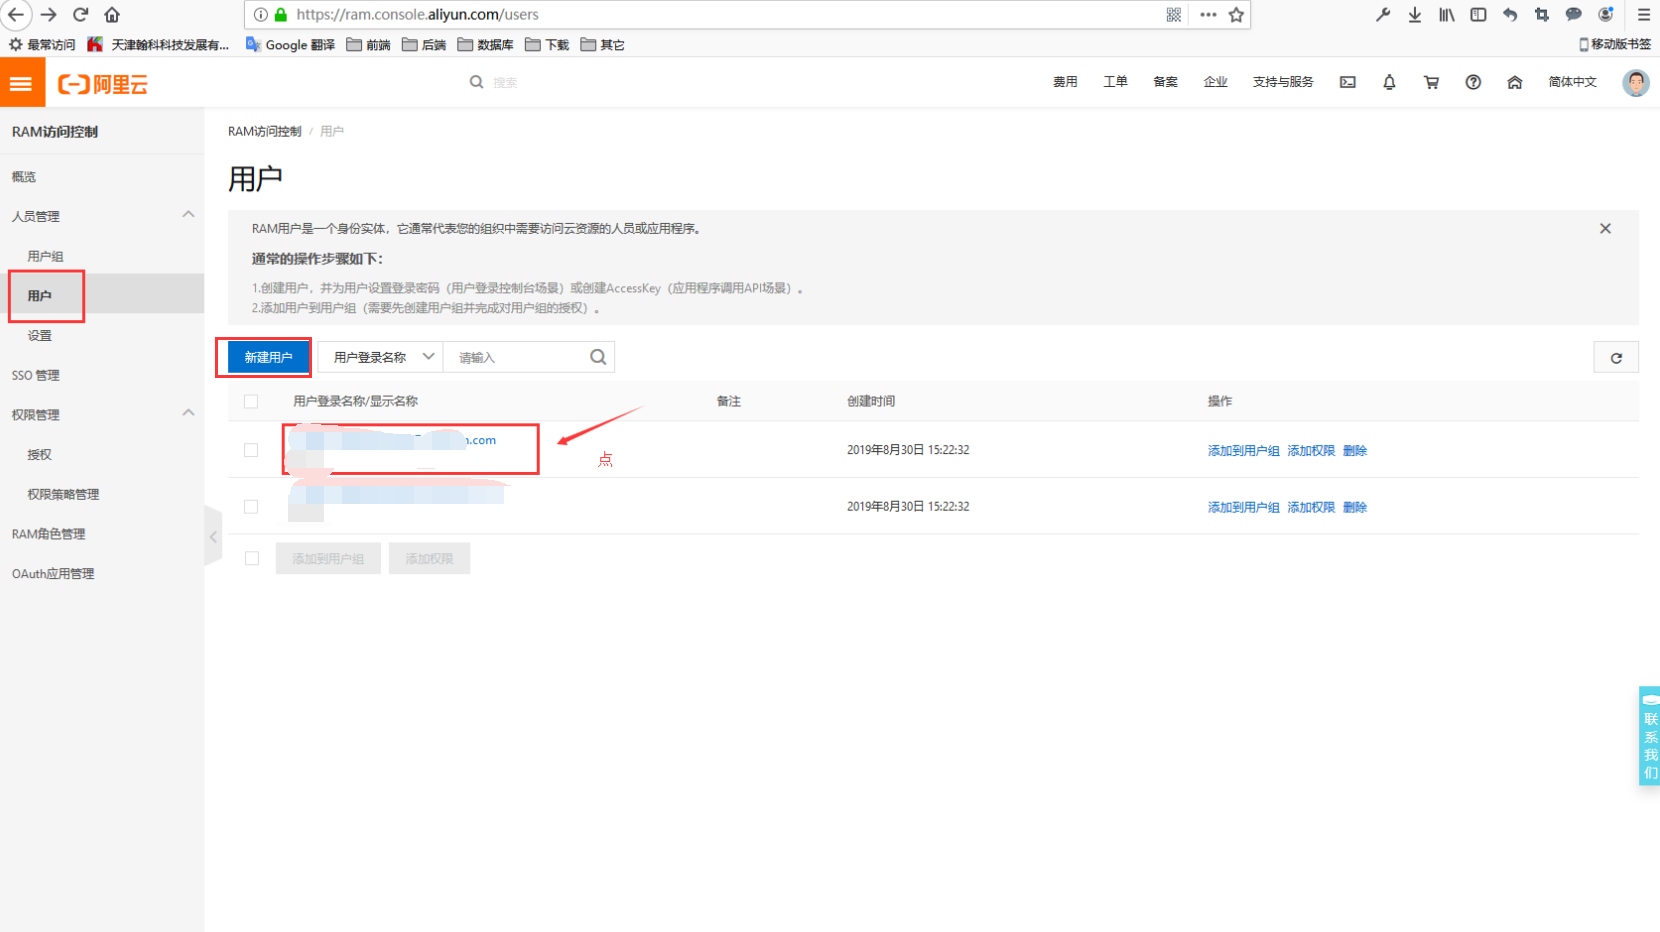Toggle the browser sidebar icon
1660x932 pixels.
pyautogui.click(x=1478, y=14)
